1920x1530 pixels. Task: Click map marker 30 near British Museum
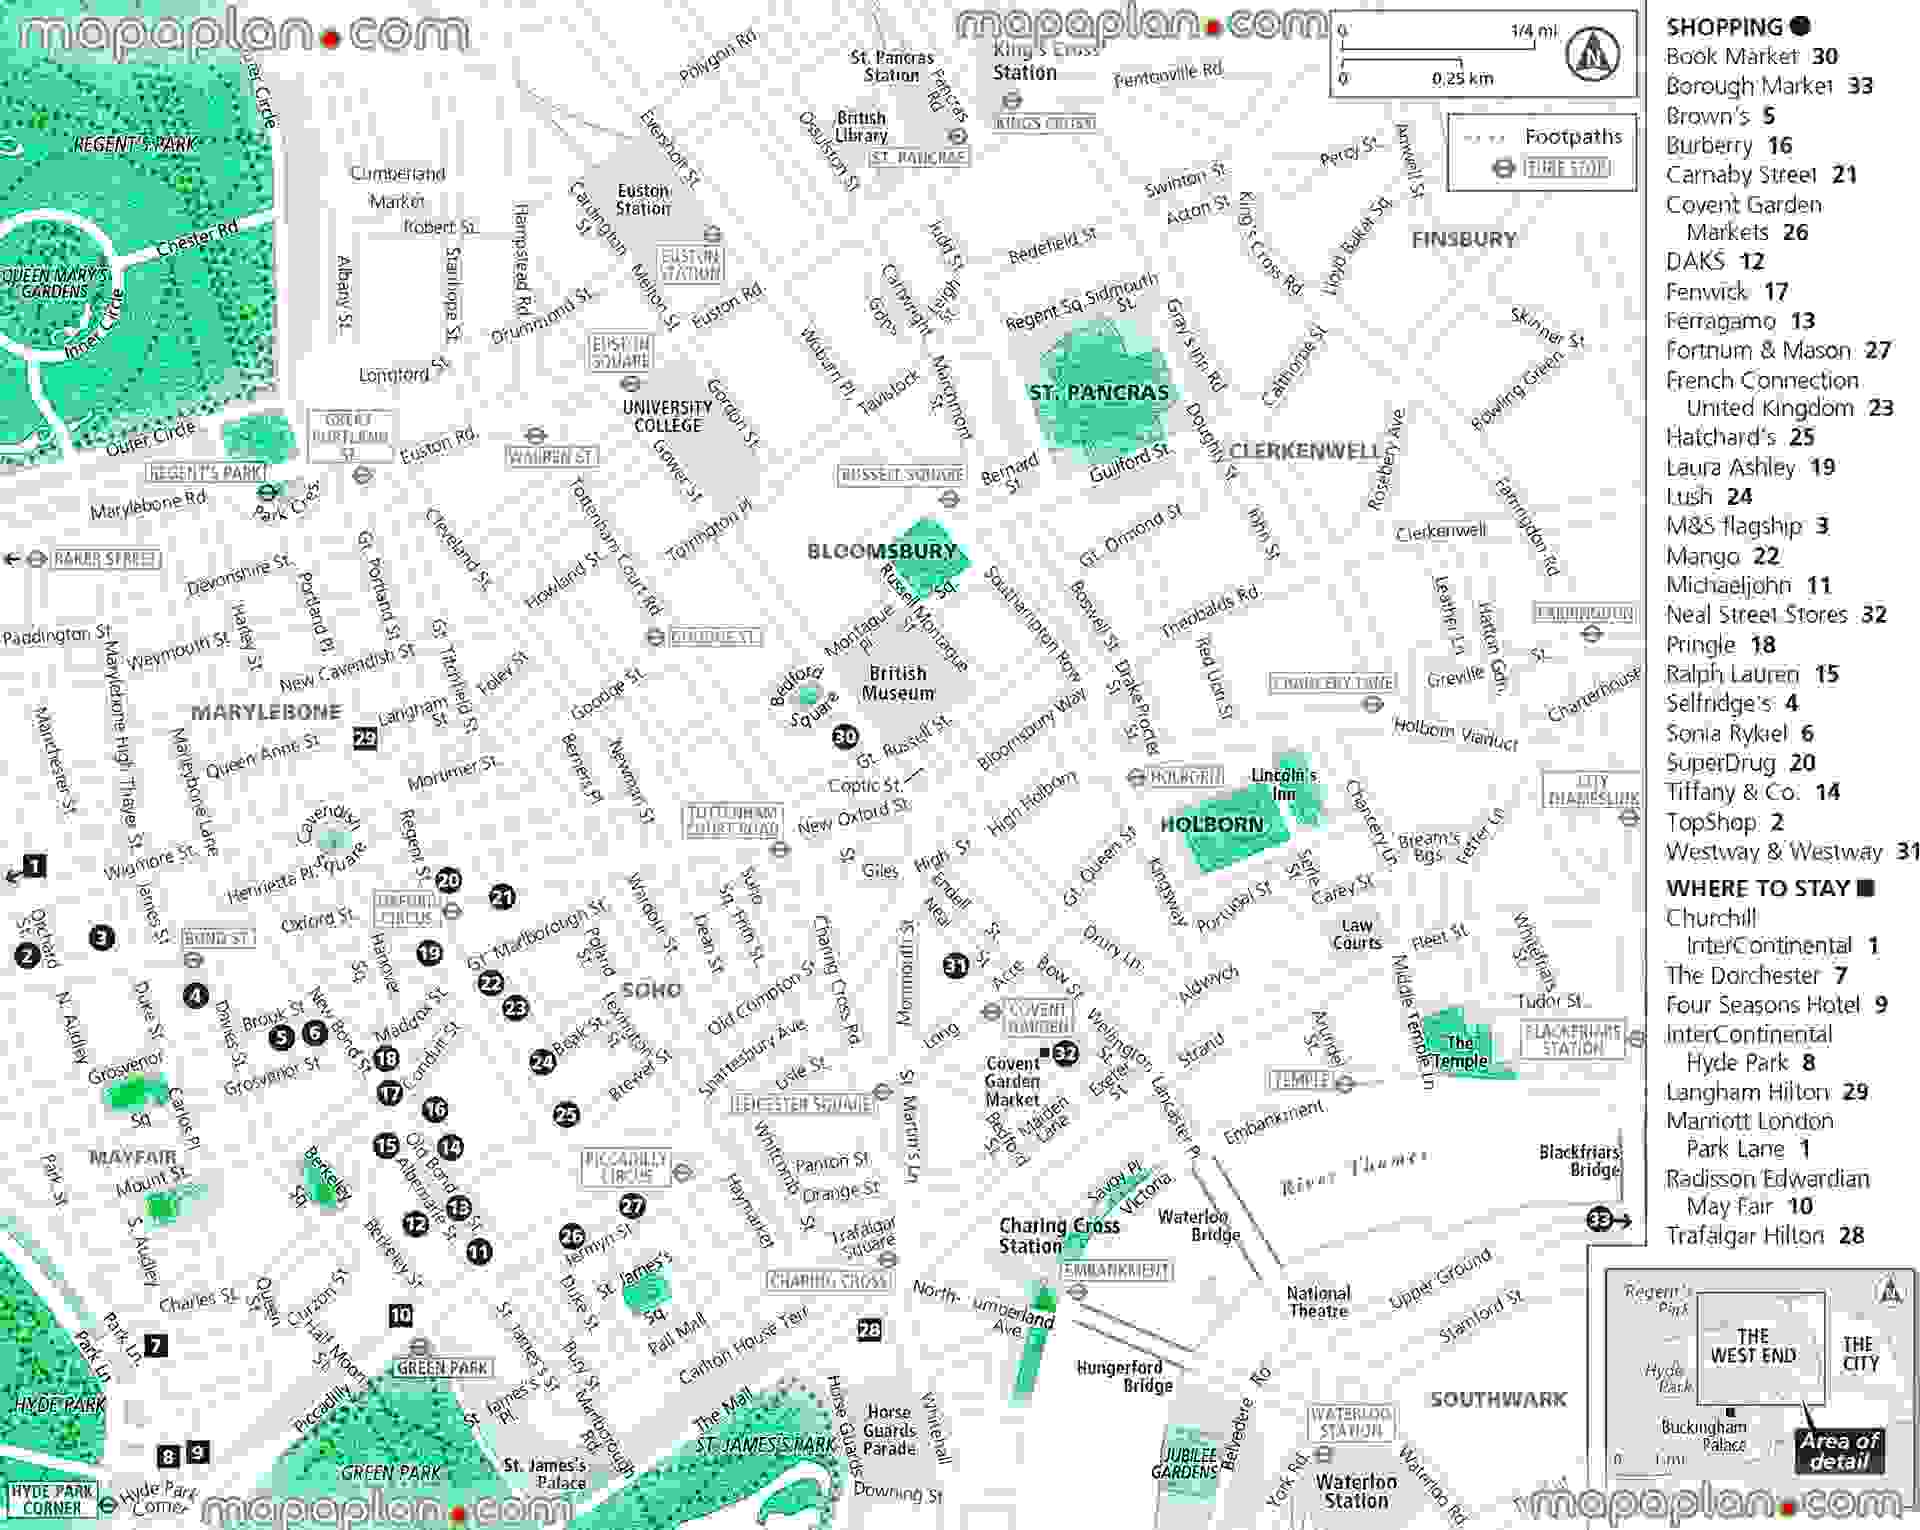(845, 737)
